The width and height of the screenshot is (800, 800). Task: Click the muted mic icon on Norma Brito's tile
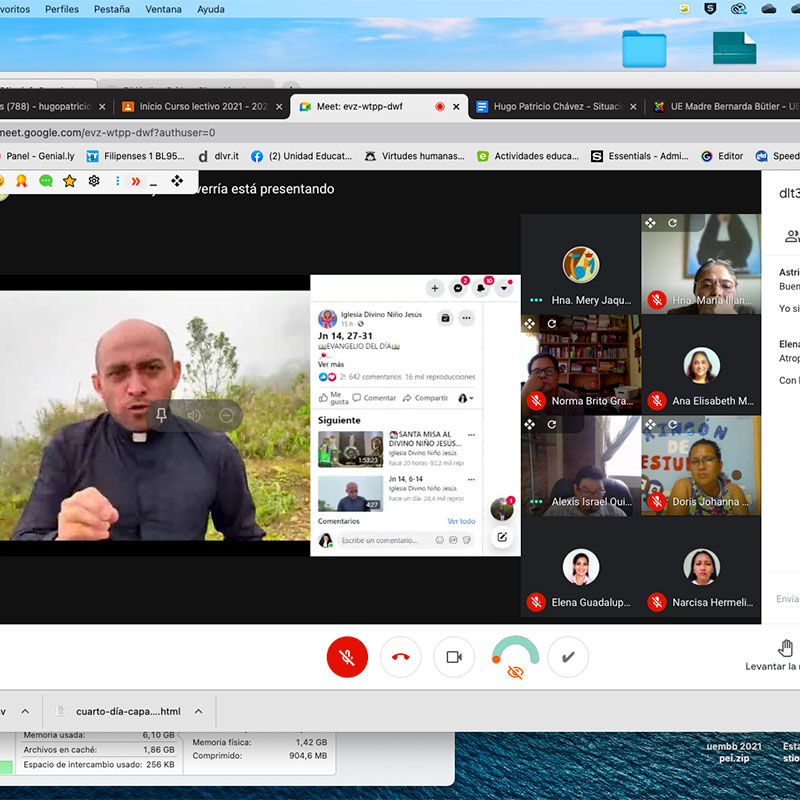point(536,401)
